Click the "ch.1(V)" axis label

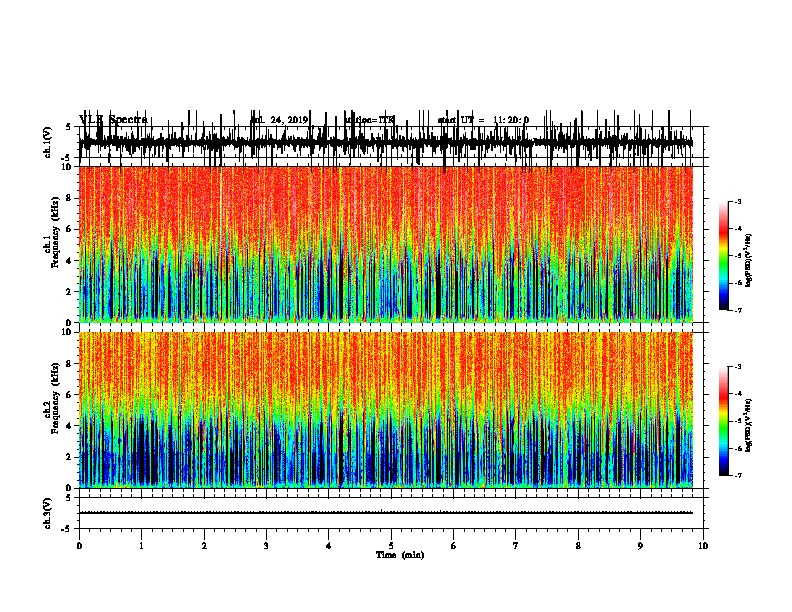pos(48,142)
